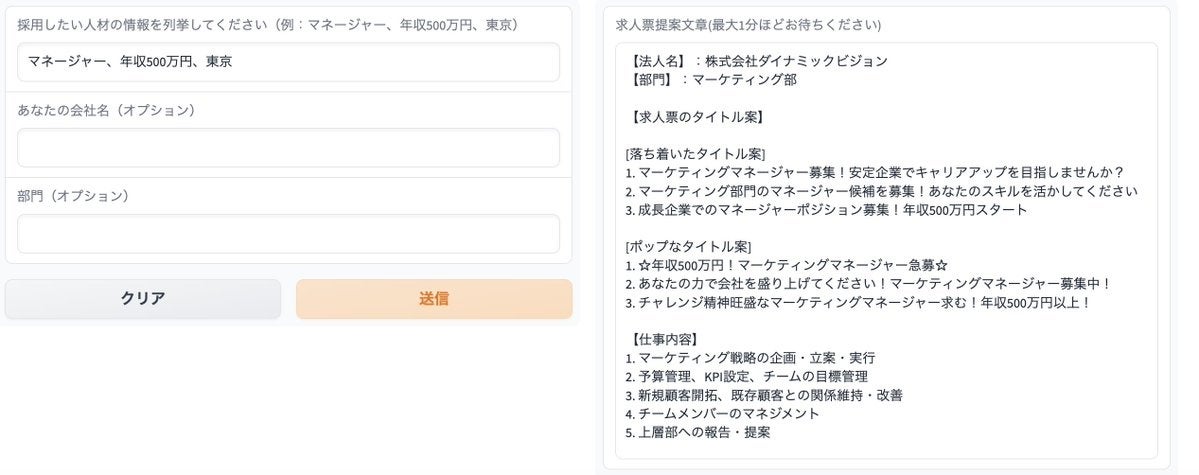Screen dimensions: 1199x475
Task: Click the candidate info input with マネージャー text
Action: coord(288,62)
